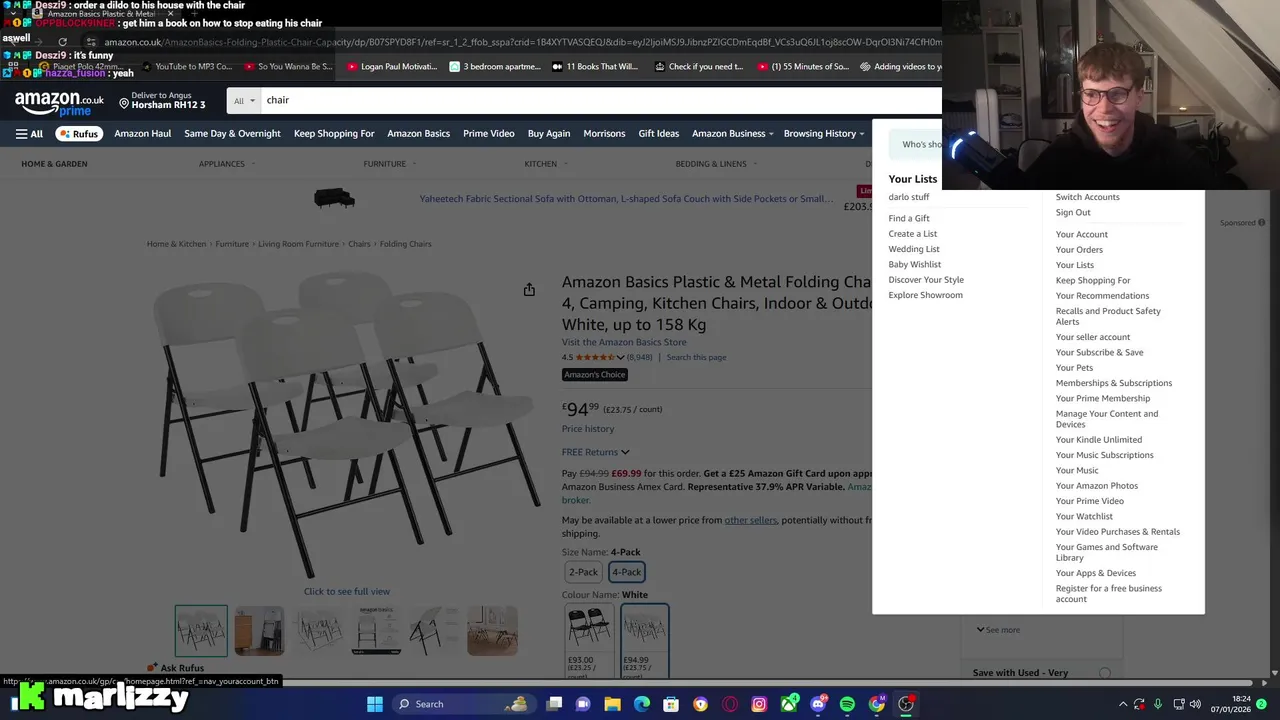Click the share icon above product image

[x=529, y=290]
